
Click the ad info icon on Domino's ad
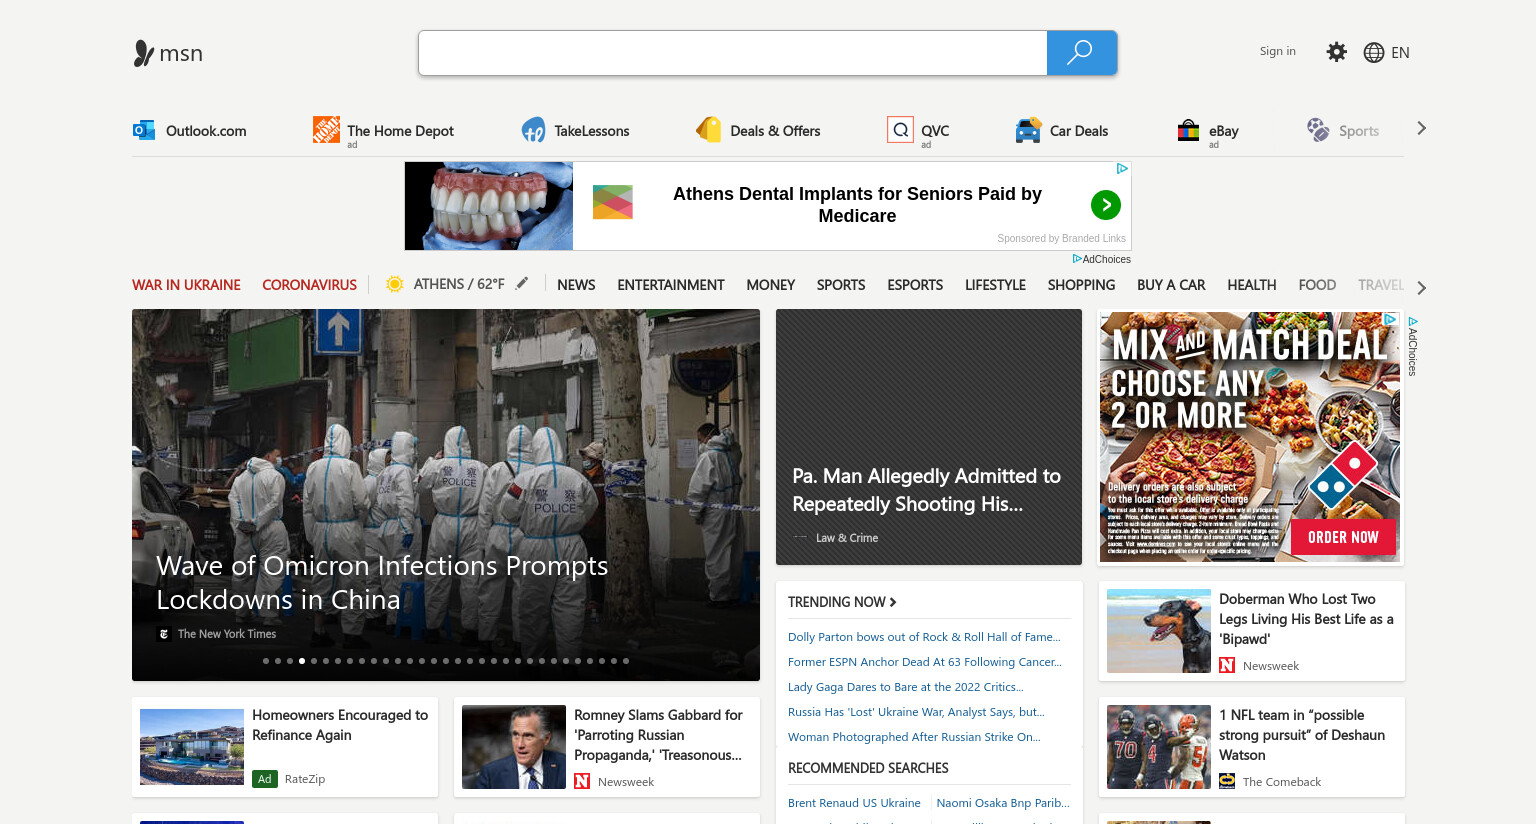click(1390, 319)
